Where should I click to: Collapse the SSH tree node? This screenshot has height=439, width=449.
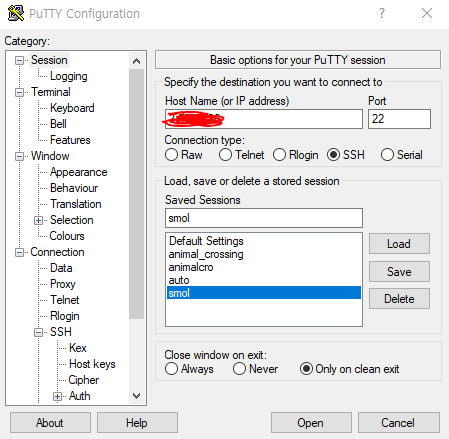point(38,332)
